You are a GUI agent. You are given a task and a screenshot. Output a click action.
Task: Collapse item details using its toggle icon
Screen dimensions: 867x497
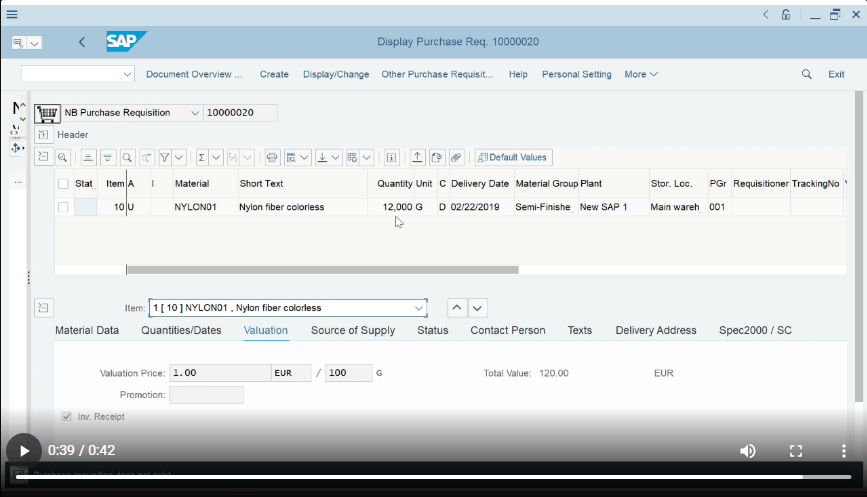[x=44, y=308]
